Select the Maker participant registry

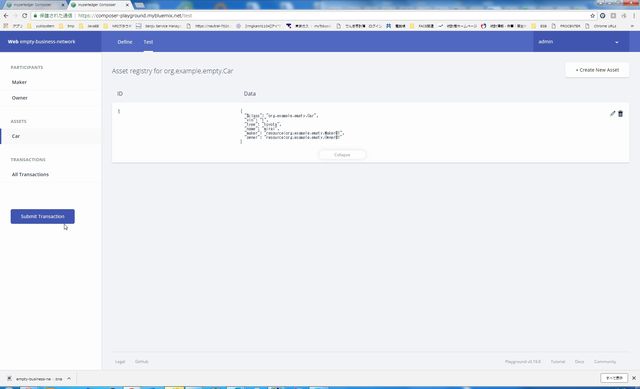click(19, 82)
